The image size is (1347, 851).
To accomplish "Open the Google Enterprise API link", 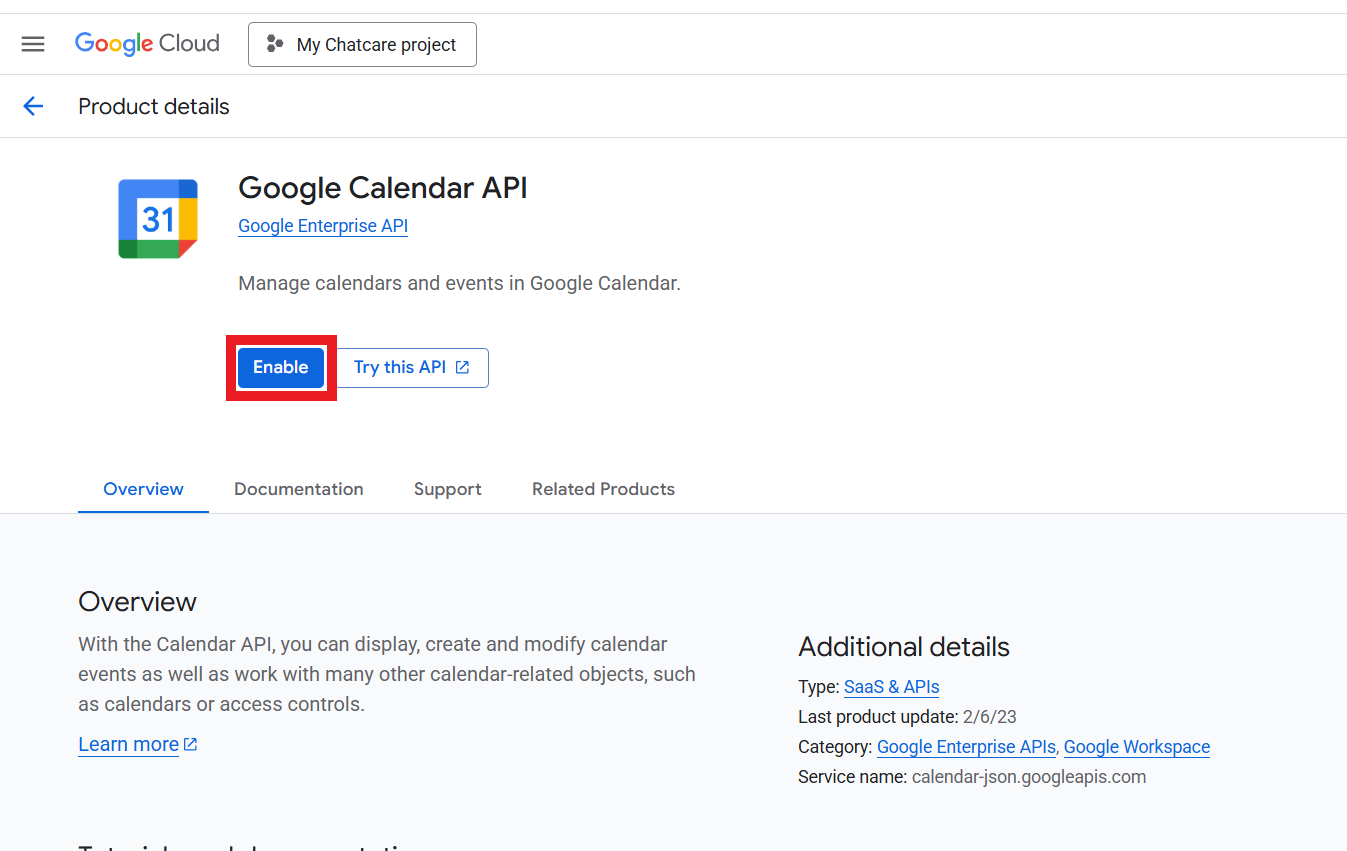I will click(323, 226).
